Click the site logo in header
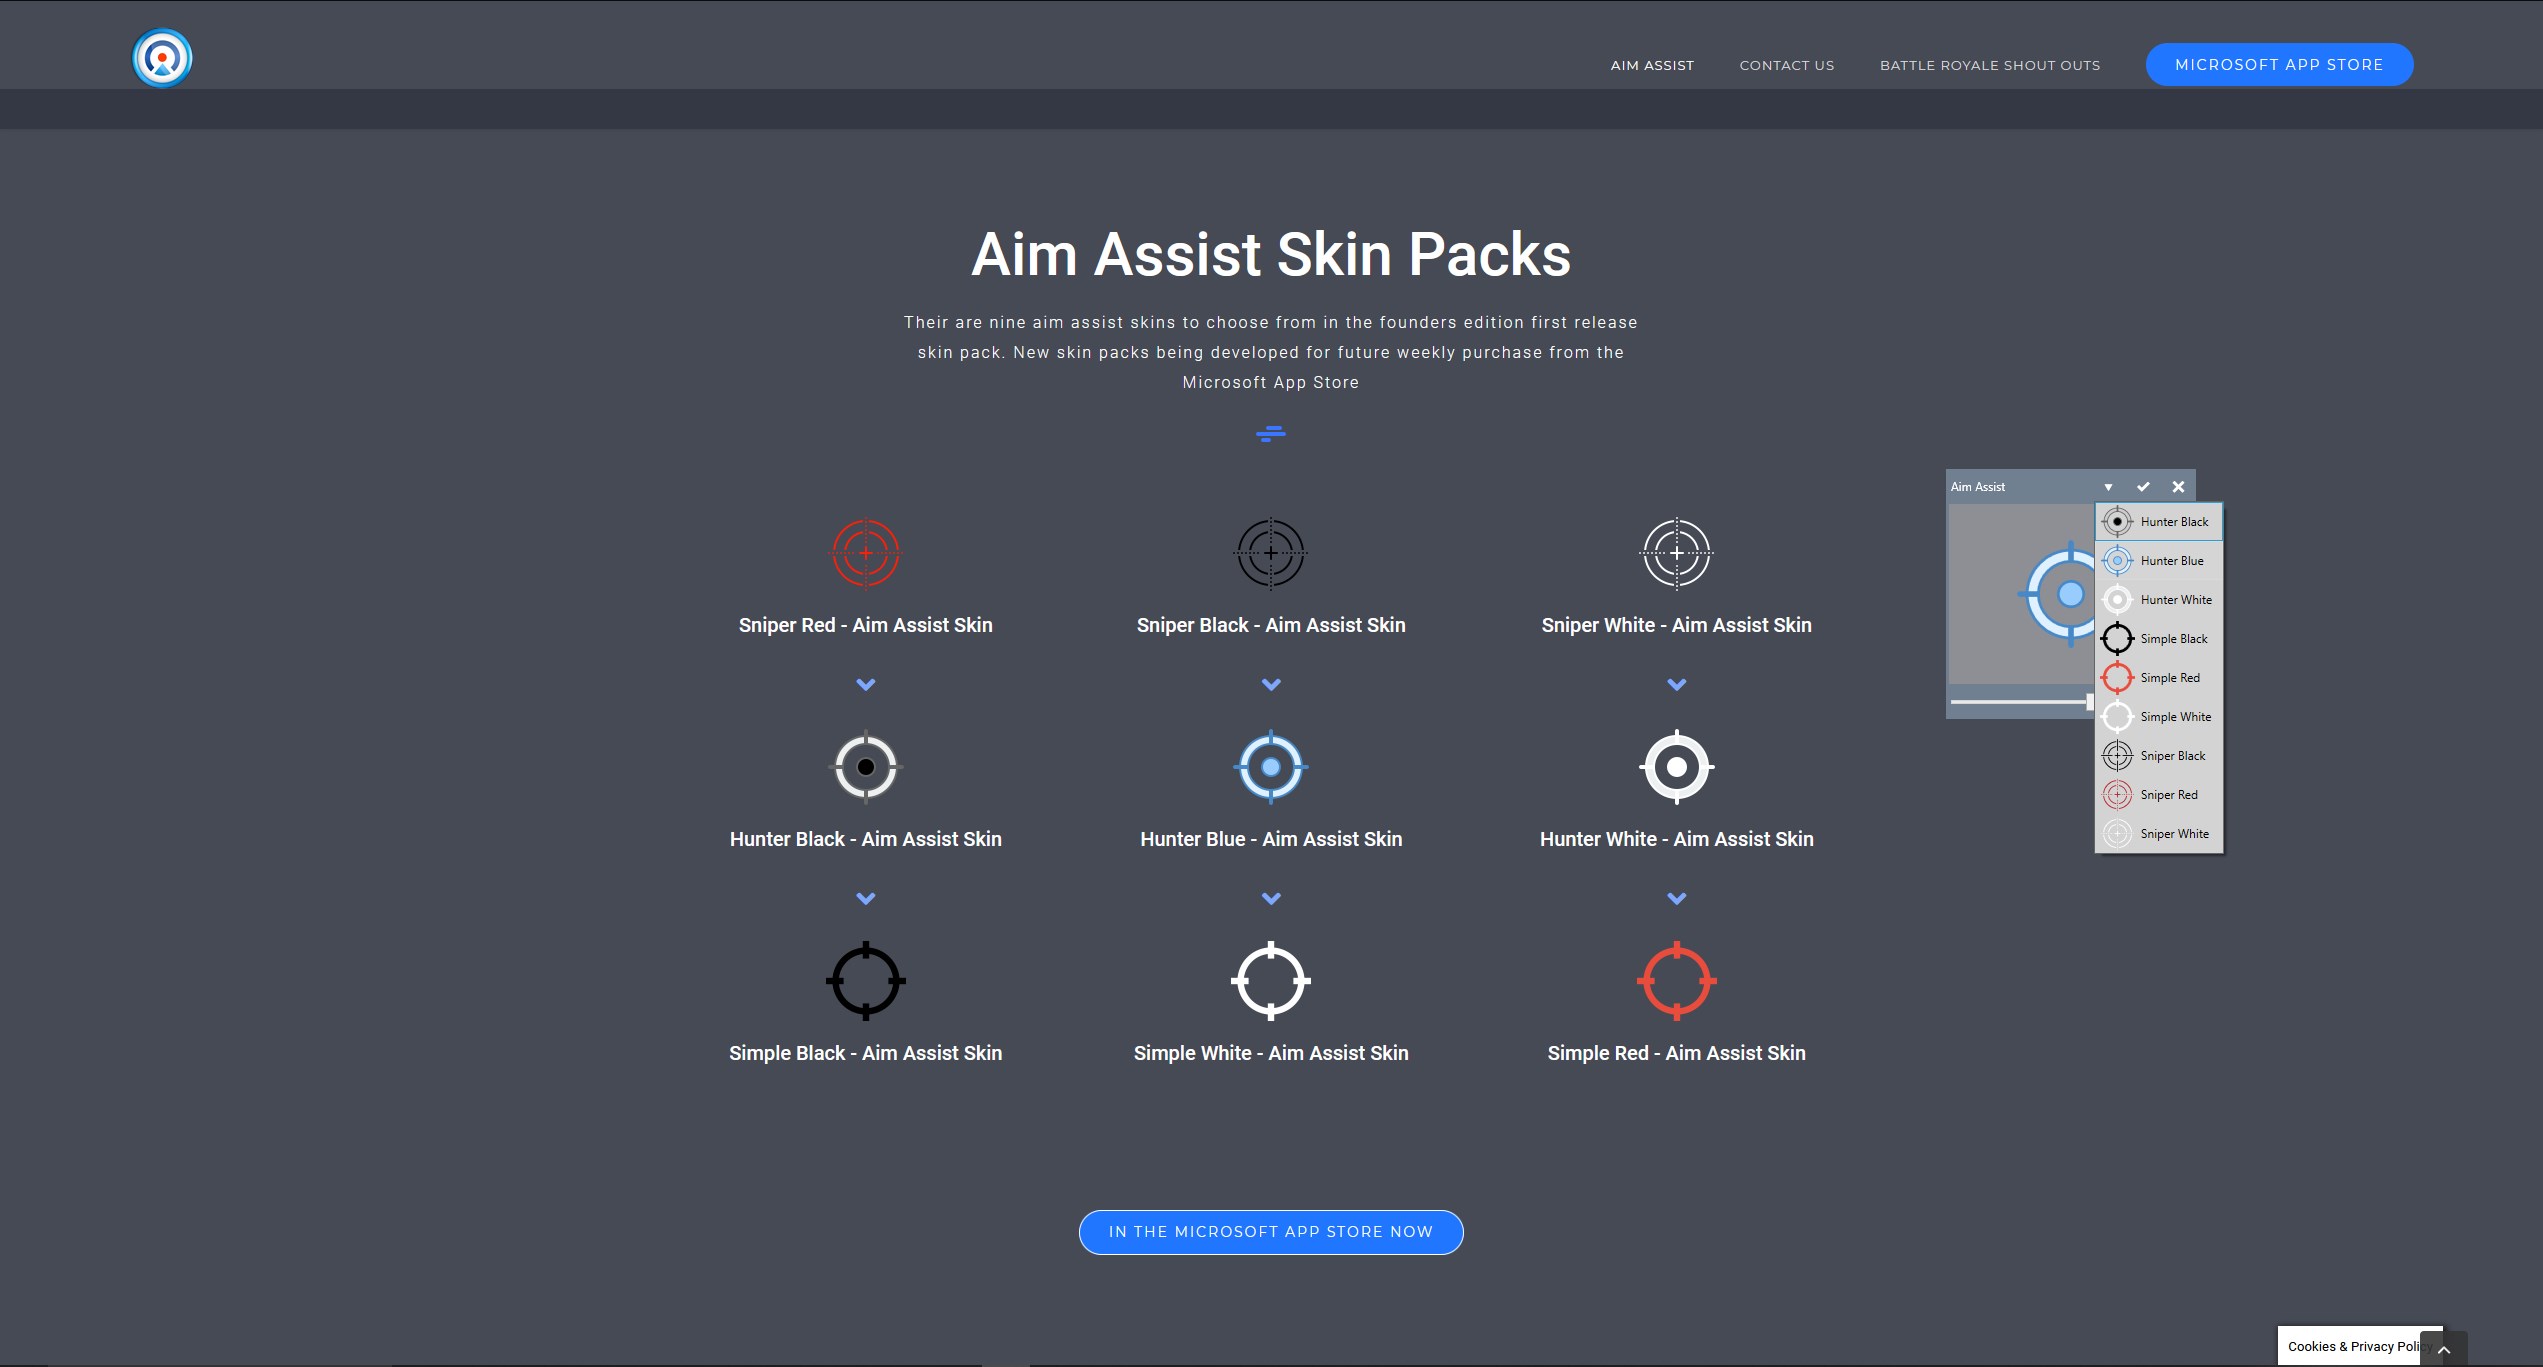This screenshot has height=1367, width=2543. point(162,58)
